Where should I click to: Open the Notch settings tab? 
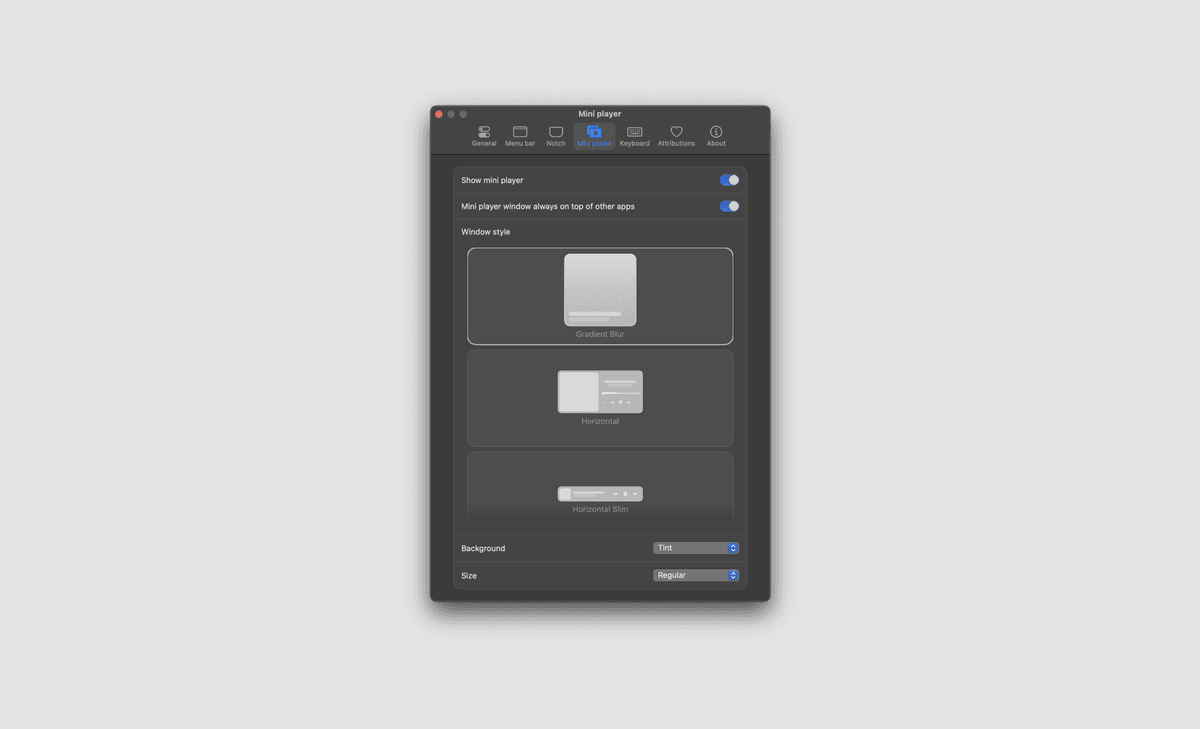coord(556,137)
